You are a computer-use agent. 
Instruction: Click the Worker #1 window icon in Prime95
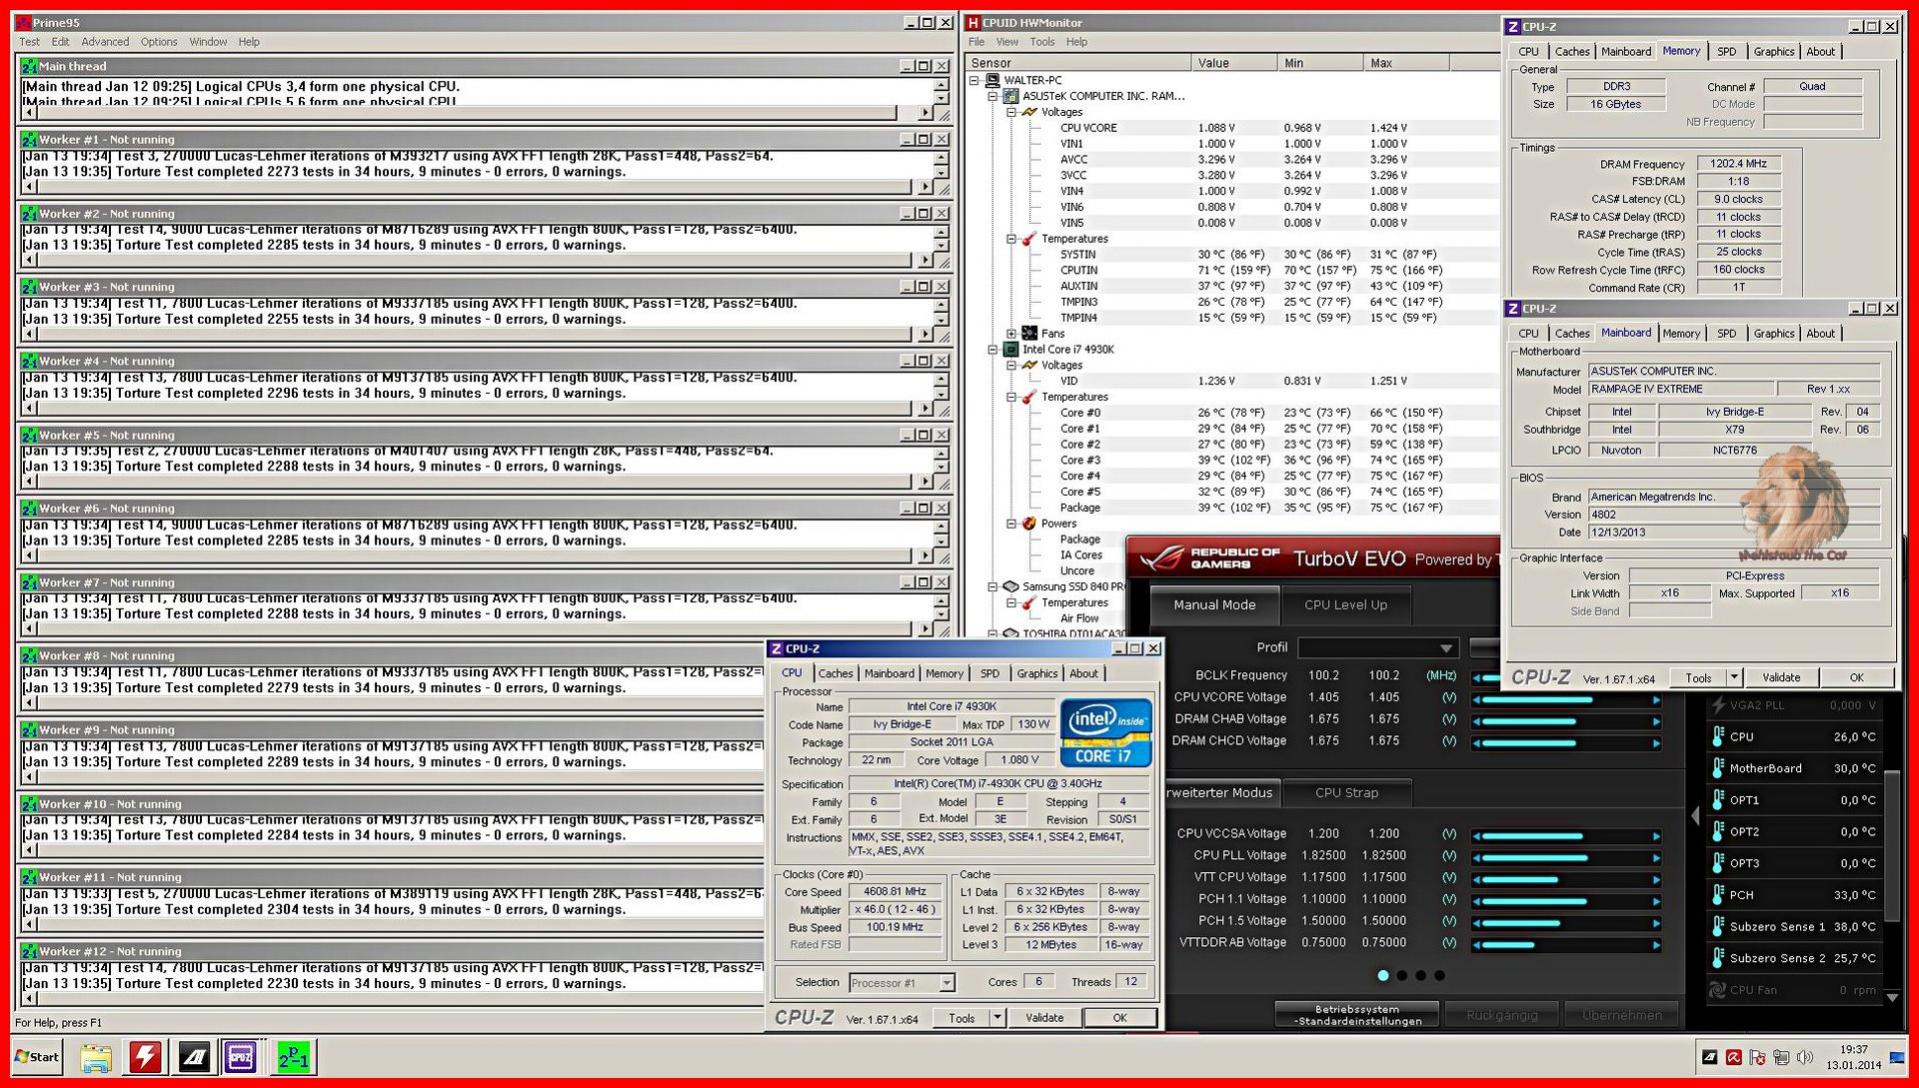(29, 140)
